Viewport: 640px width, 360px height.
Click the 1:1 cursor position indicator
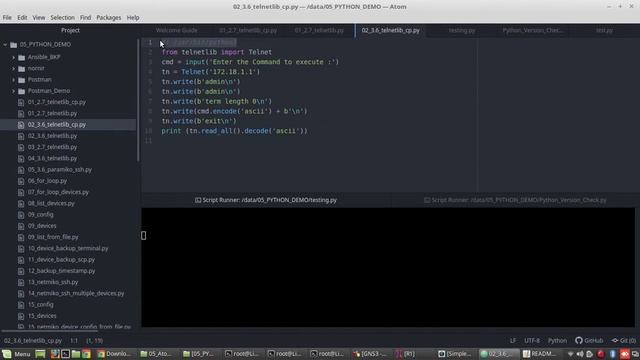(74, 340)
